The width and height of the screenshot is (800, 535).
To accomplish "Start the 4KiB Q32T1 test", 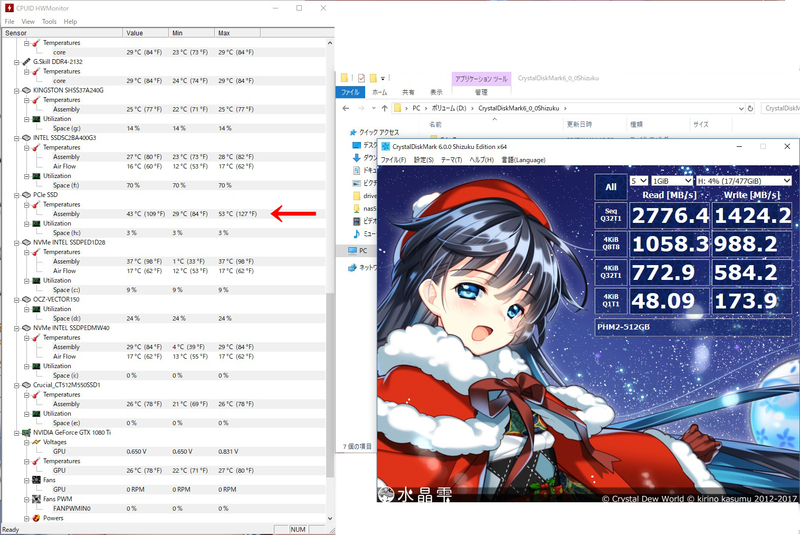I will (x=611, y=272).
